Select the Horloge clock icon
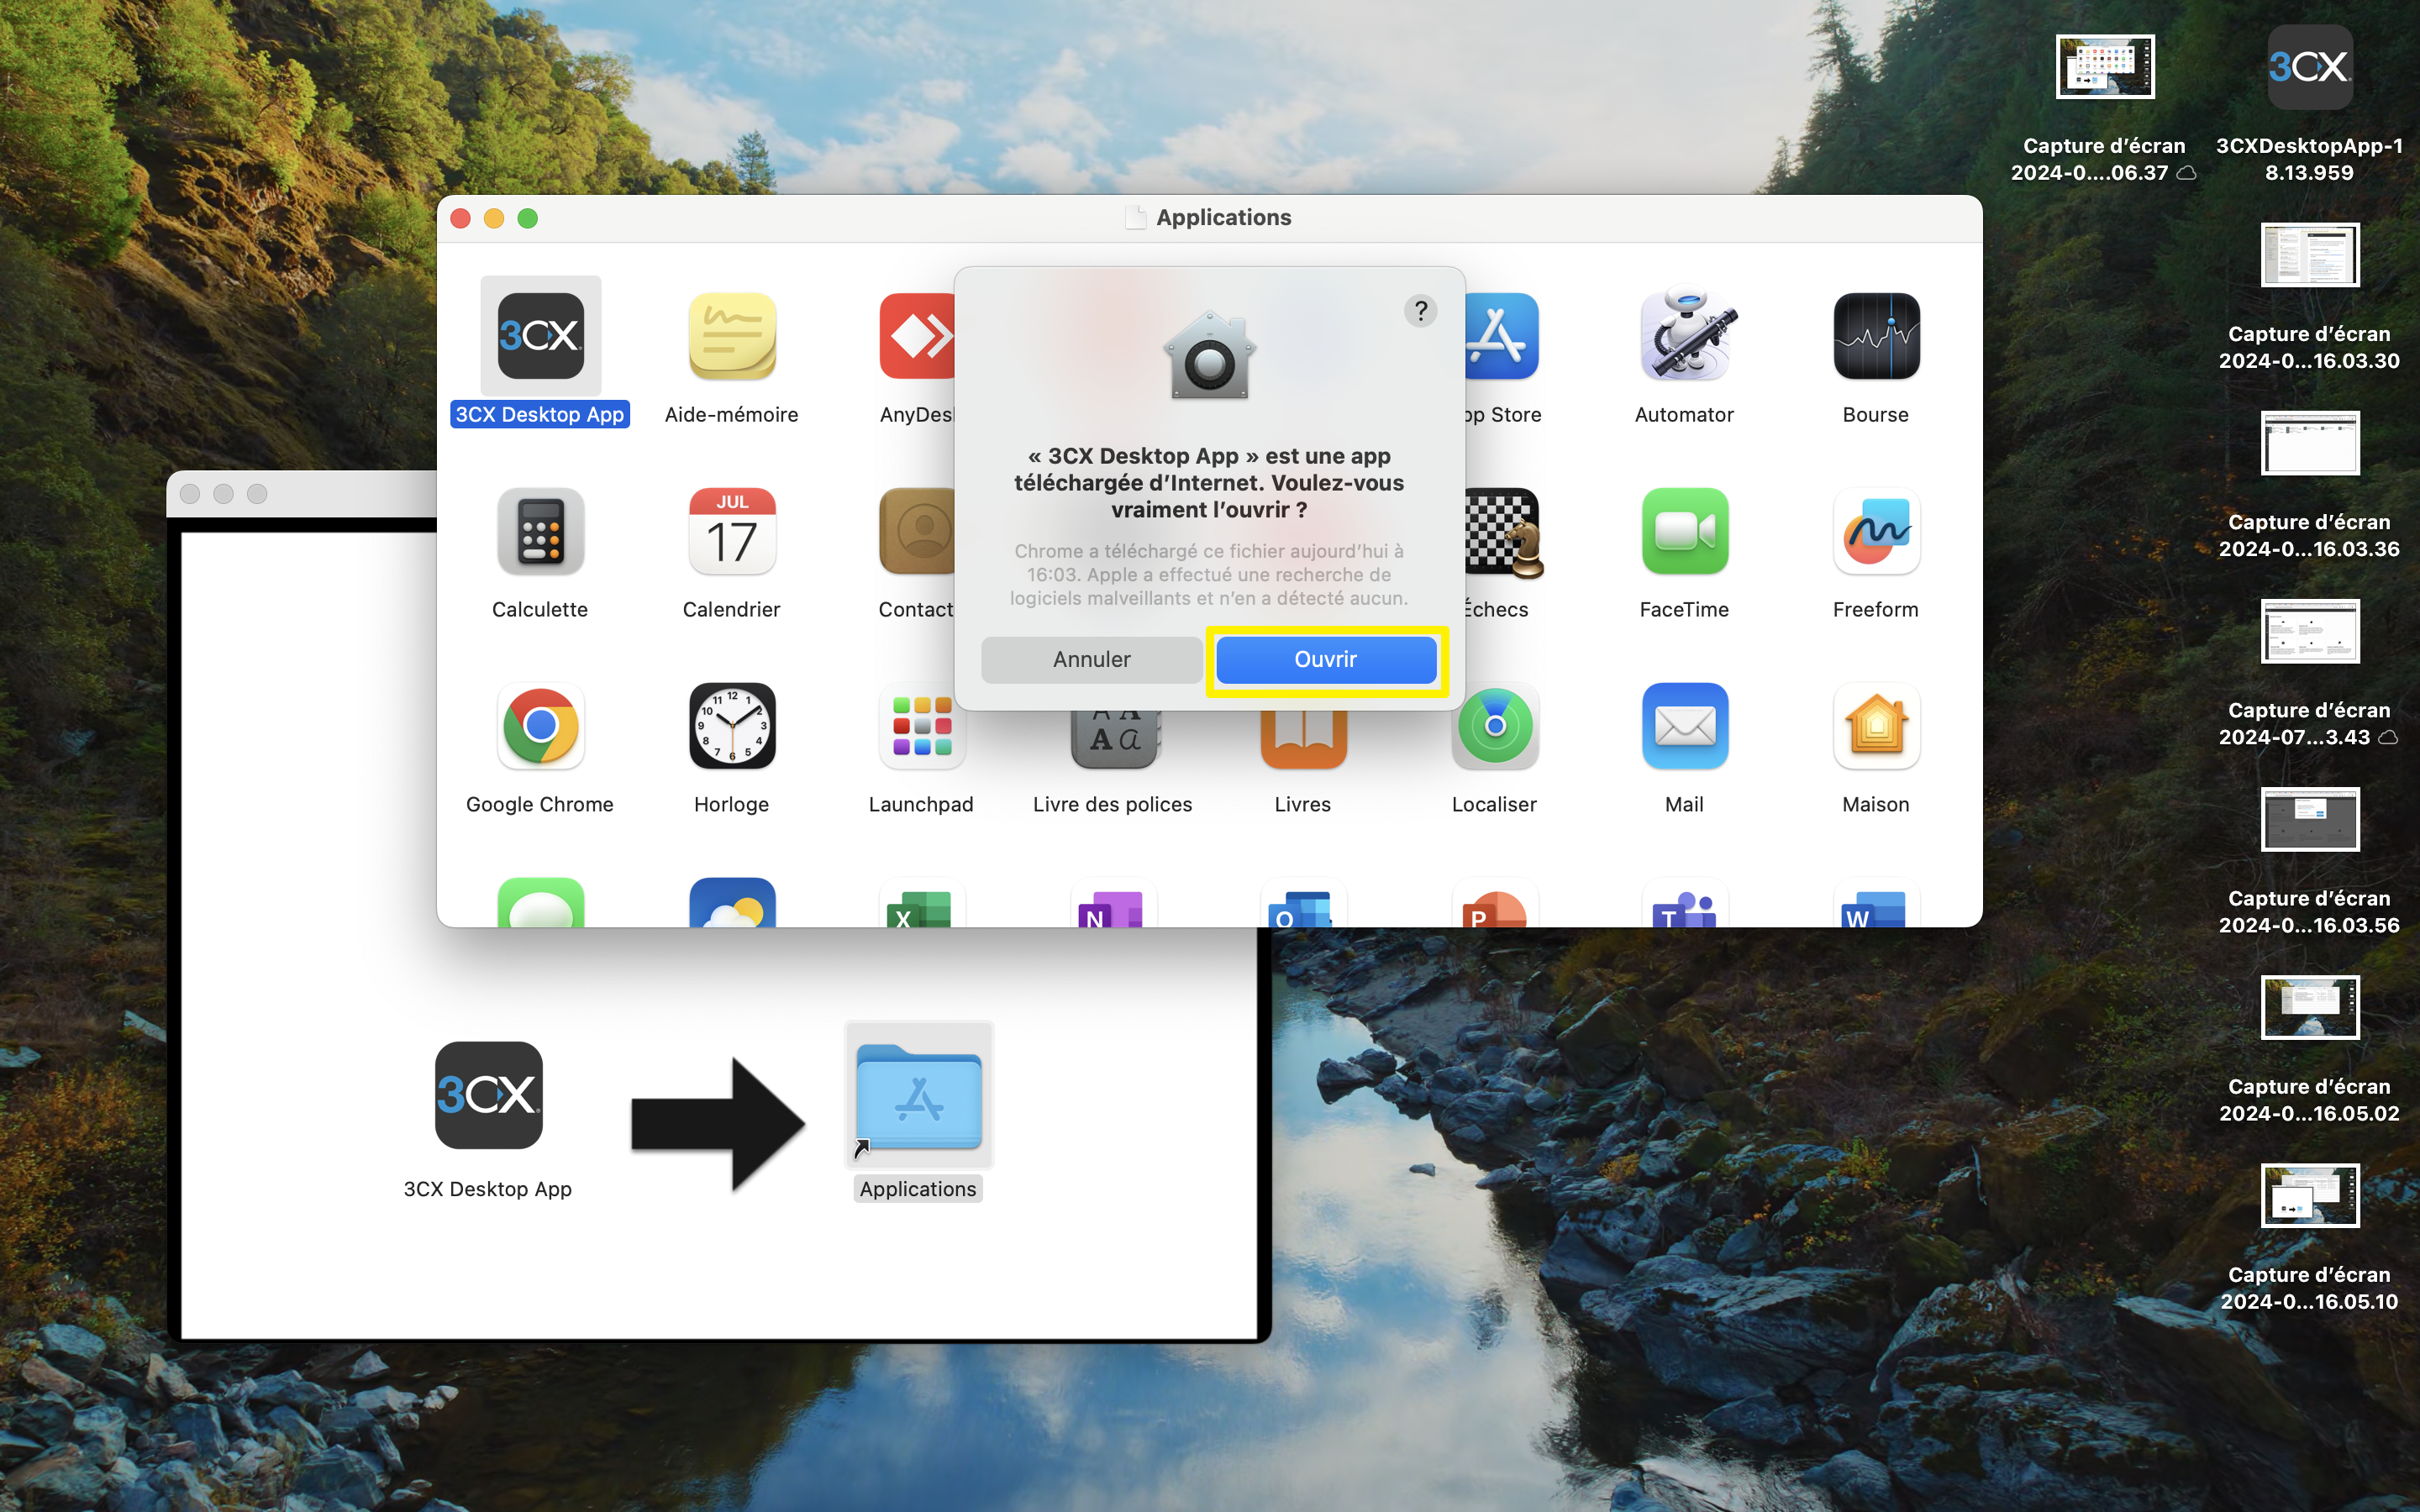Viewport: 2420px width, 1512px height. (x=732, y=726)
